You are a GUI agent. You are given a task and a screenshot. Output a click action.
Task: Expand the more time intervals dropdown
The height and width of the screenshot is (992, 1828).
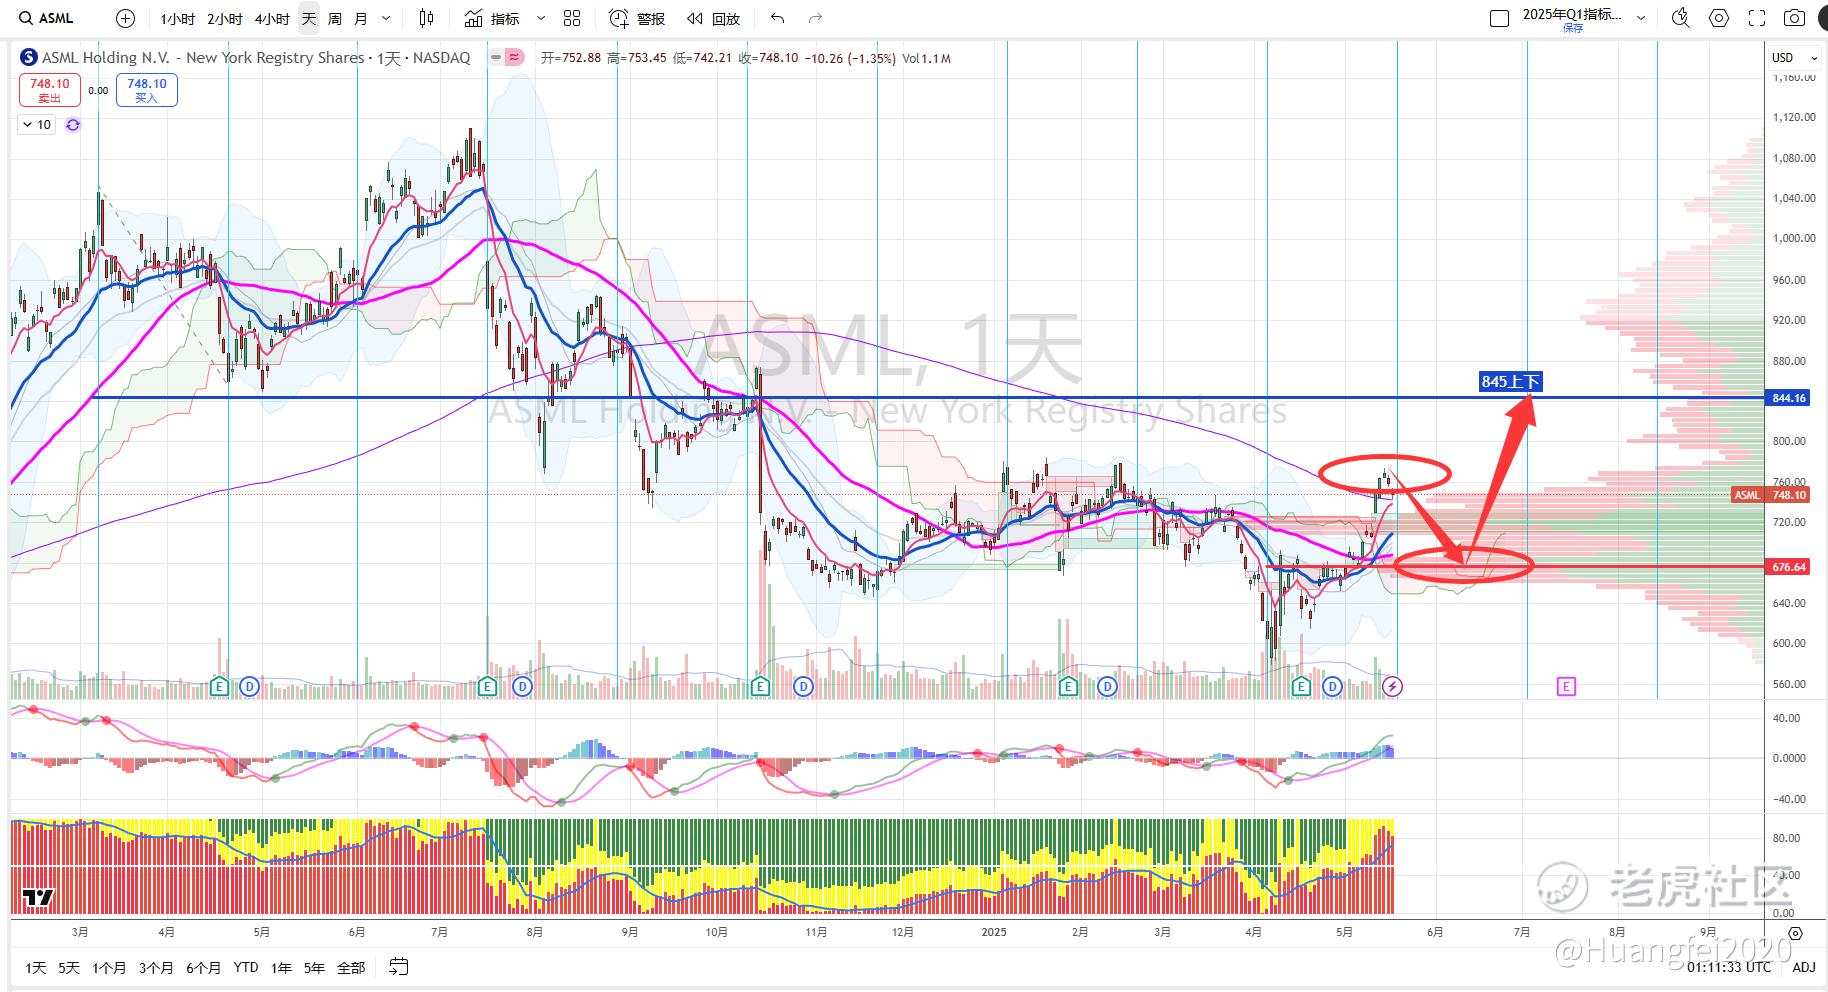386,18
